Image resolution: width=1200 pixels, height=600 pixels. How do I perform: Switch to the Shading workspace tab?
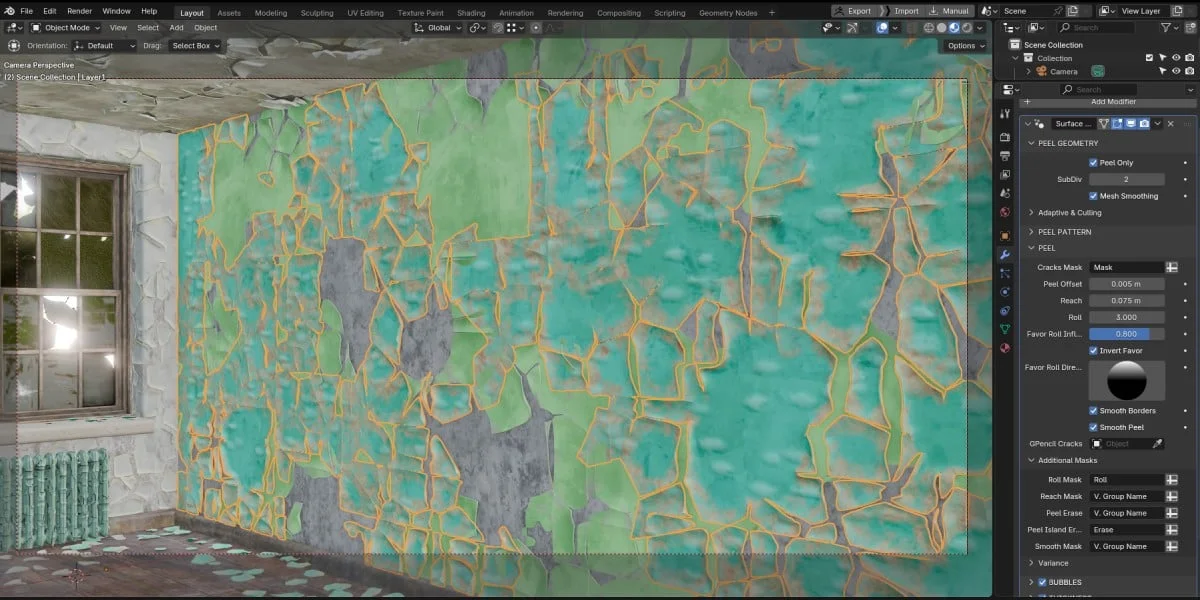click(x=469, y=12)
